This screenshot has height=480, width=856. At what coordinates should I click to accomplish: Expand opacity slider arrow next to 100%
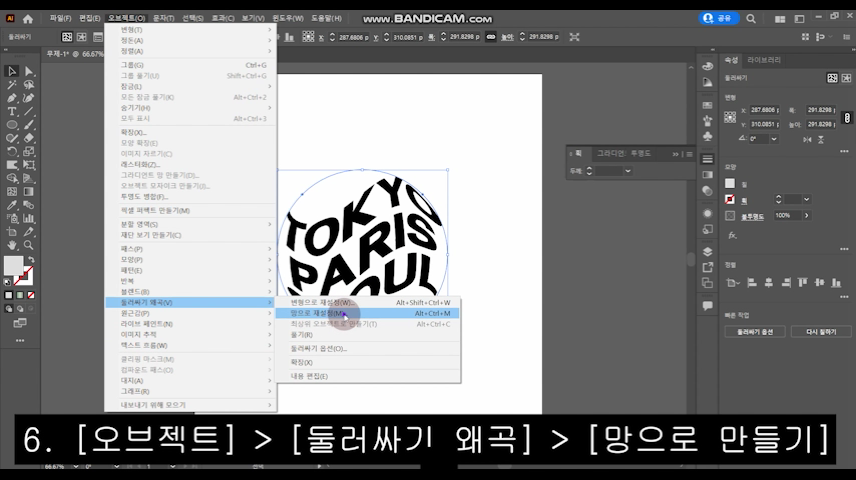click(806, 216)
